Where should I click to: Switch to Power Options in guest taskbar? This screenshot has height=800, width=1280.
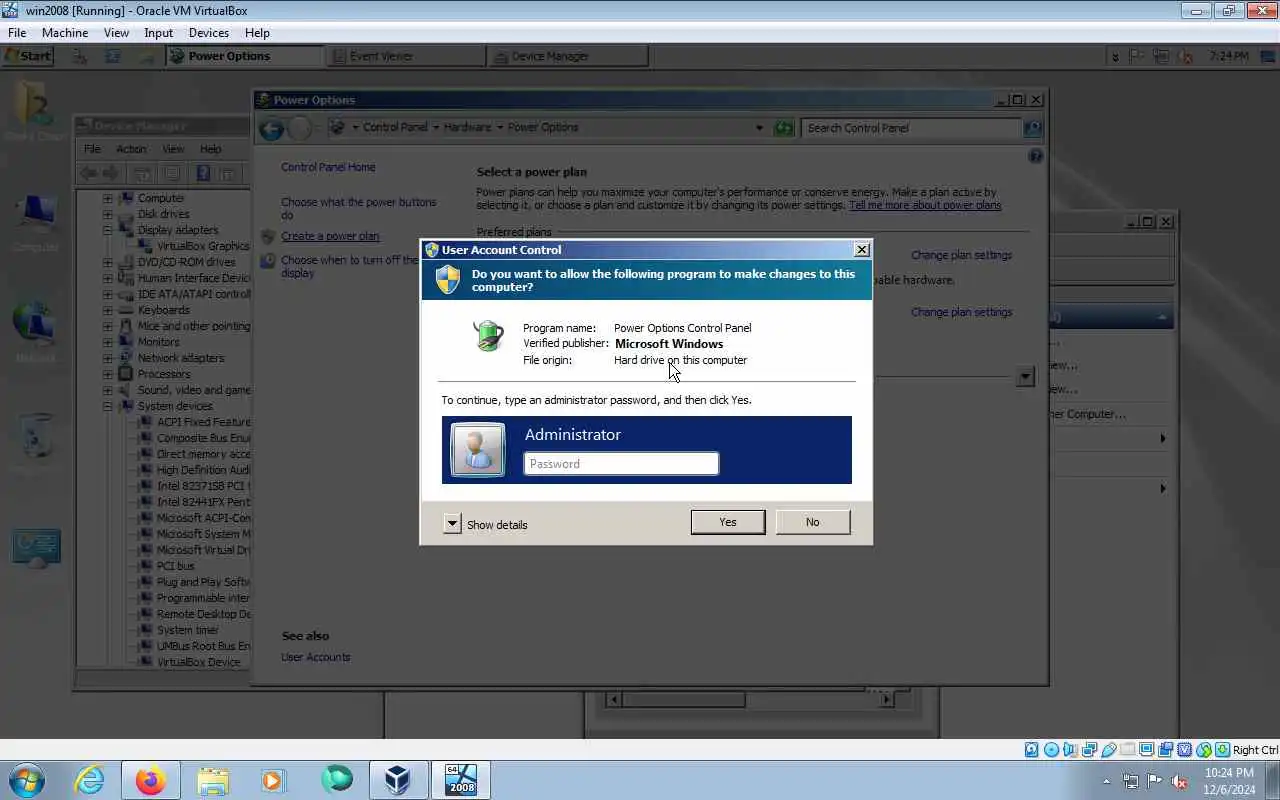pos(244,56)
